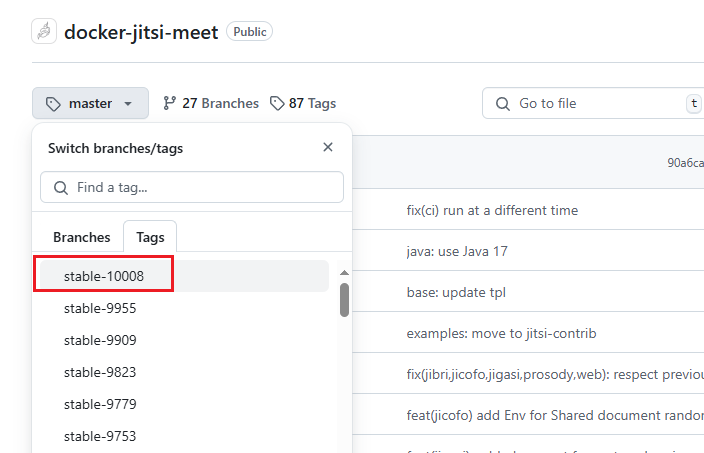Open the 87 Tags link
The image size is (704, 453).
pyautogui.click(x=303, y=103)
